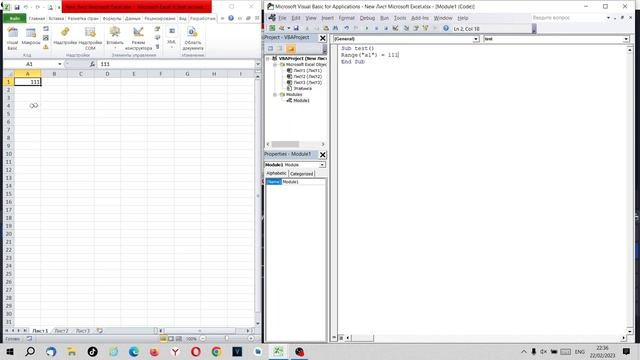Image resolution: width=640 pixels, height=360 pixels.
Task: Select Module1 in project tree
Action: (301, 100)
